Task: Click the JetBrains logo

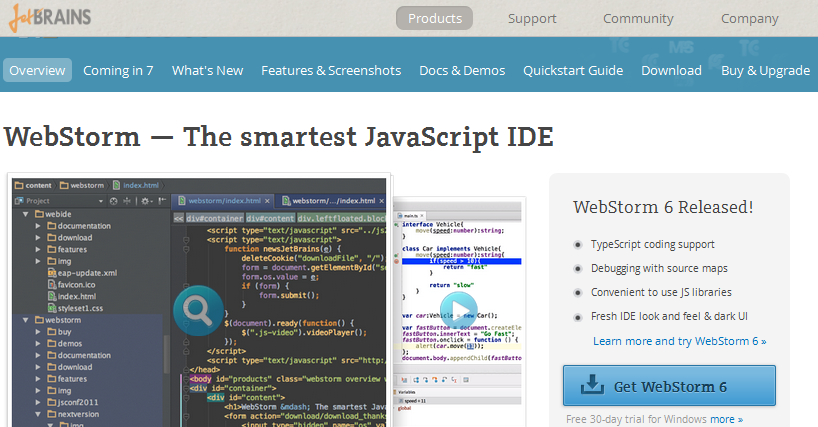Action: click(50, 17)
